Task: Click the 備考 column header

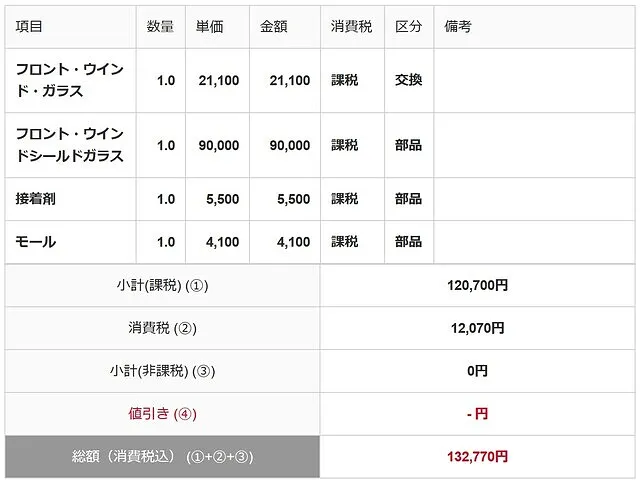Action: click(458, 26)
